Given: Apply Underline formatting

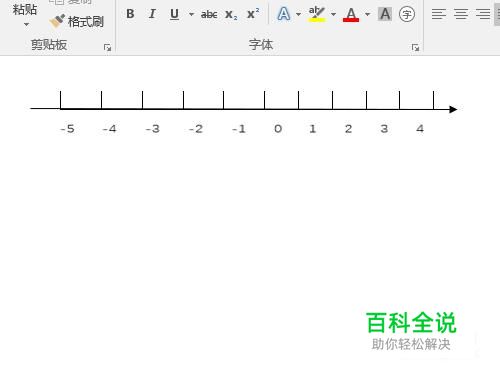Looking at the screenshot, I should (x=174, y=14).
